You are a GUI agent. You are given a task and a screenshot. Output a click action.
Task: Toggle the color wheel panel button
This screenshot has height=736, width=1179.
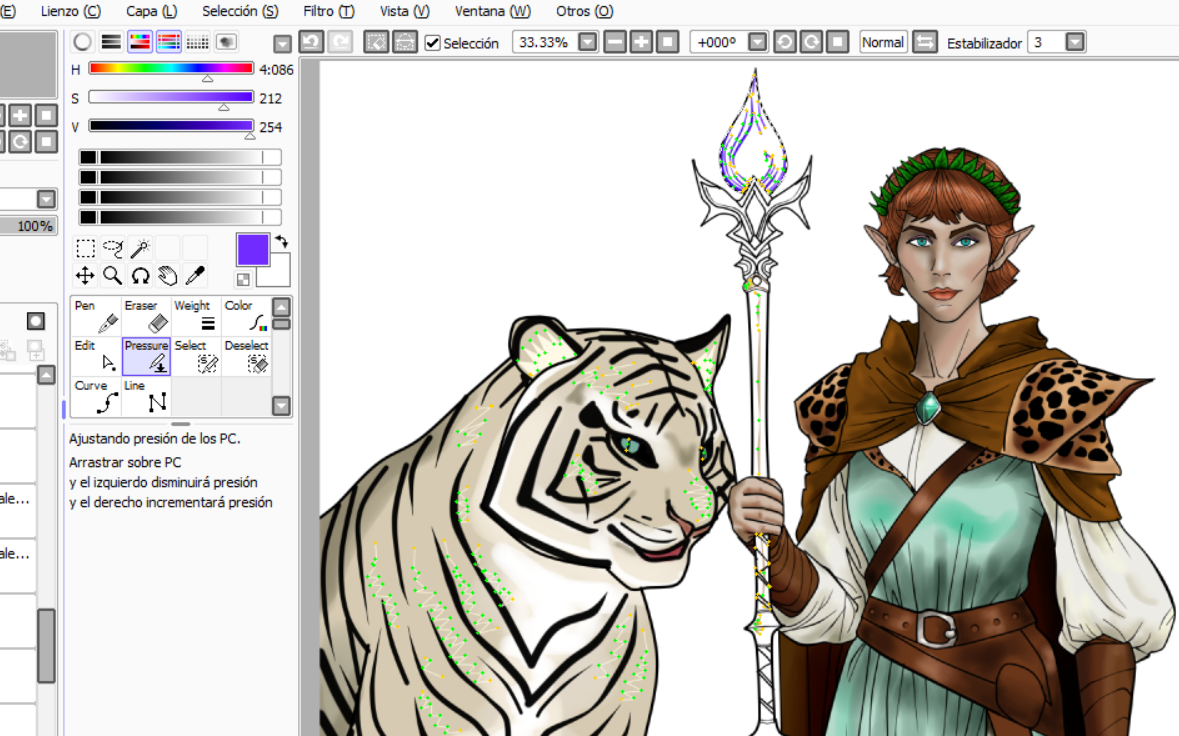pos(82,42)
